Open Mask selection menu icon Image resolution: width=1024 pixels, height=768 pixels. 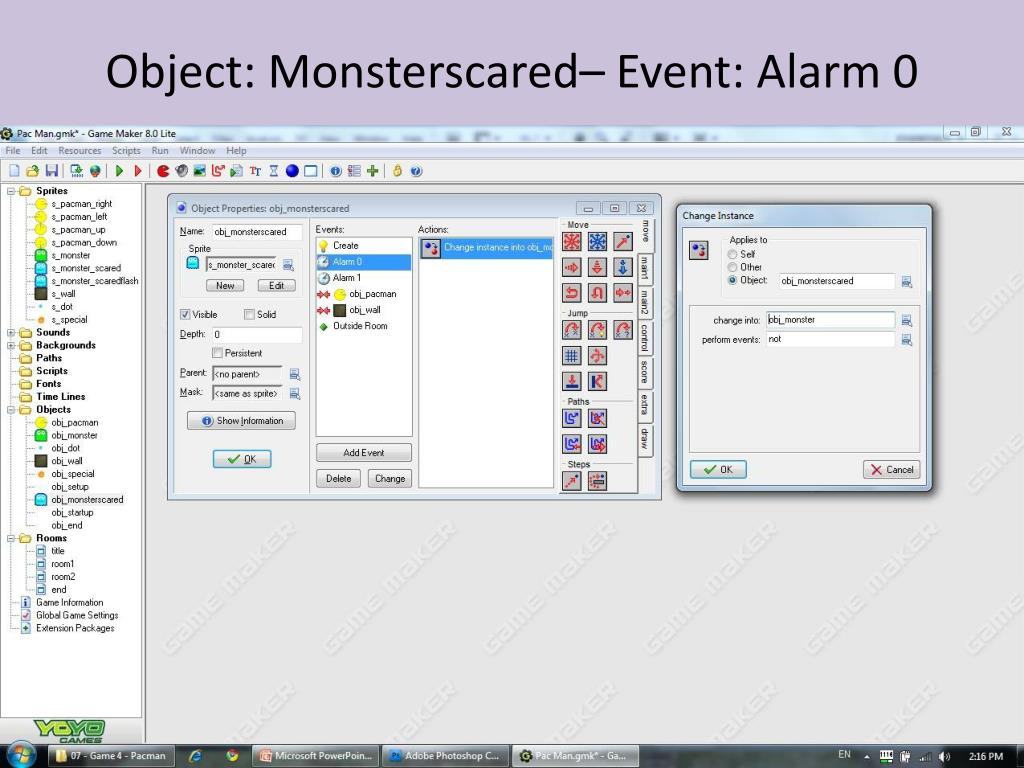pos(295,394)
